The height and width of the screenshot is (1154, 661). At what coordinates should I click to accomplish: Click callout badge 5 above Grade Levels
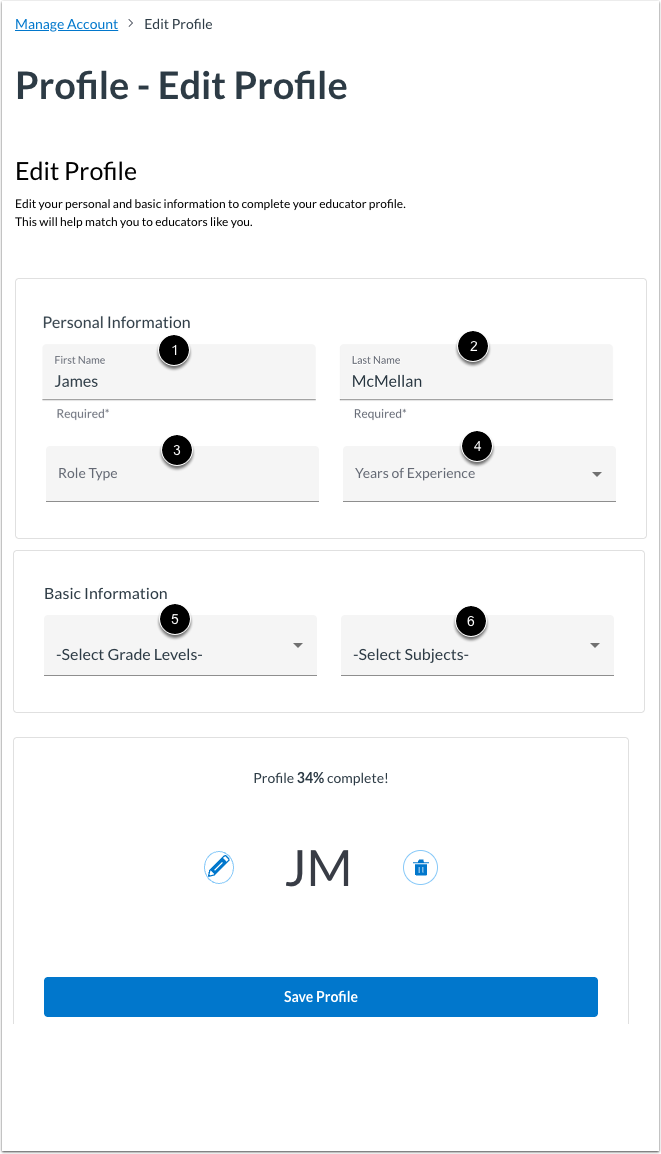pyautogui.click(x=175, y=620)
